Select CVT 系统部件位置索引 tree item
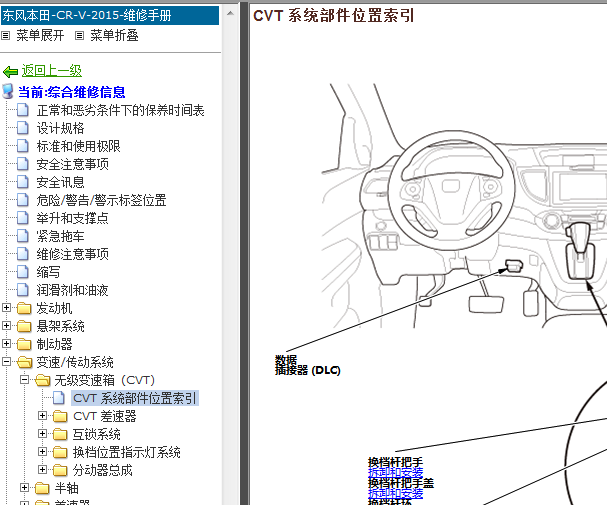This screenshot has width=607, height=505. click(x=135, y=398)
